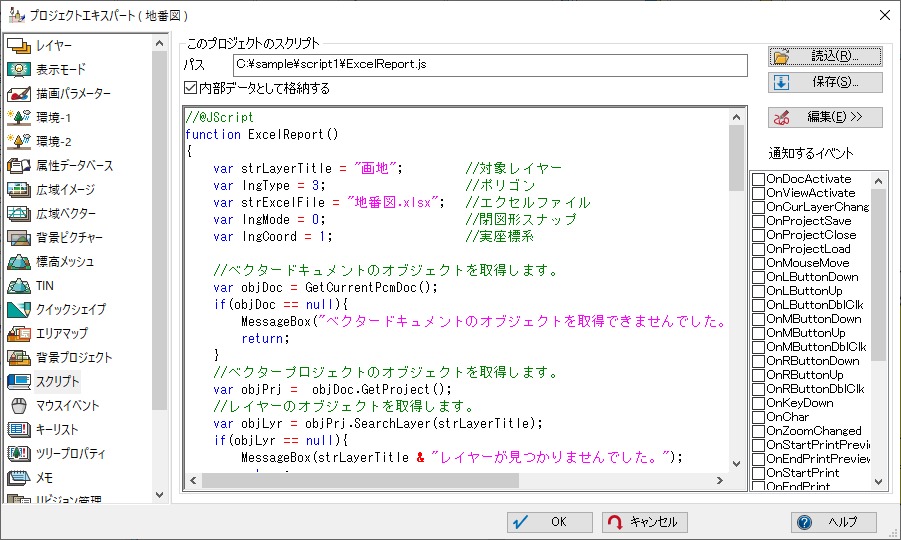
Task: Click the script path input field
Action: point(490,65)
